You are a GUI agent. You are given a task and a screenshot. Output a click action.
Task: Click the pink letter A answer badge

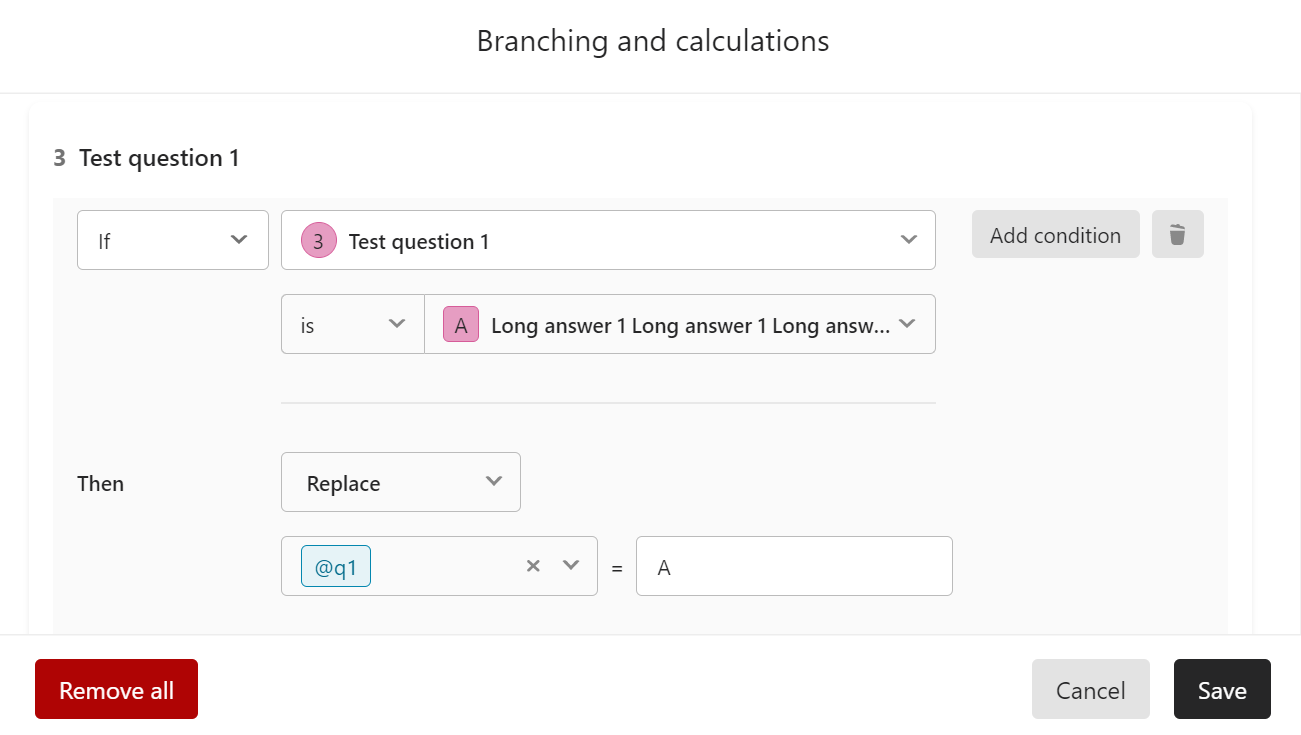(x=461, y=325)
